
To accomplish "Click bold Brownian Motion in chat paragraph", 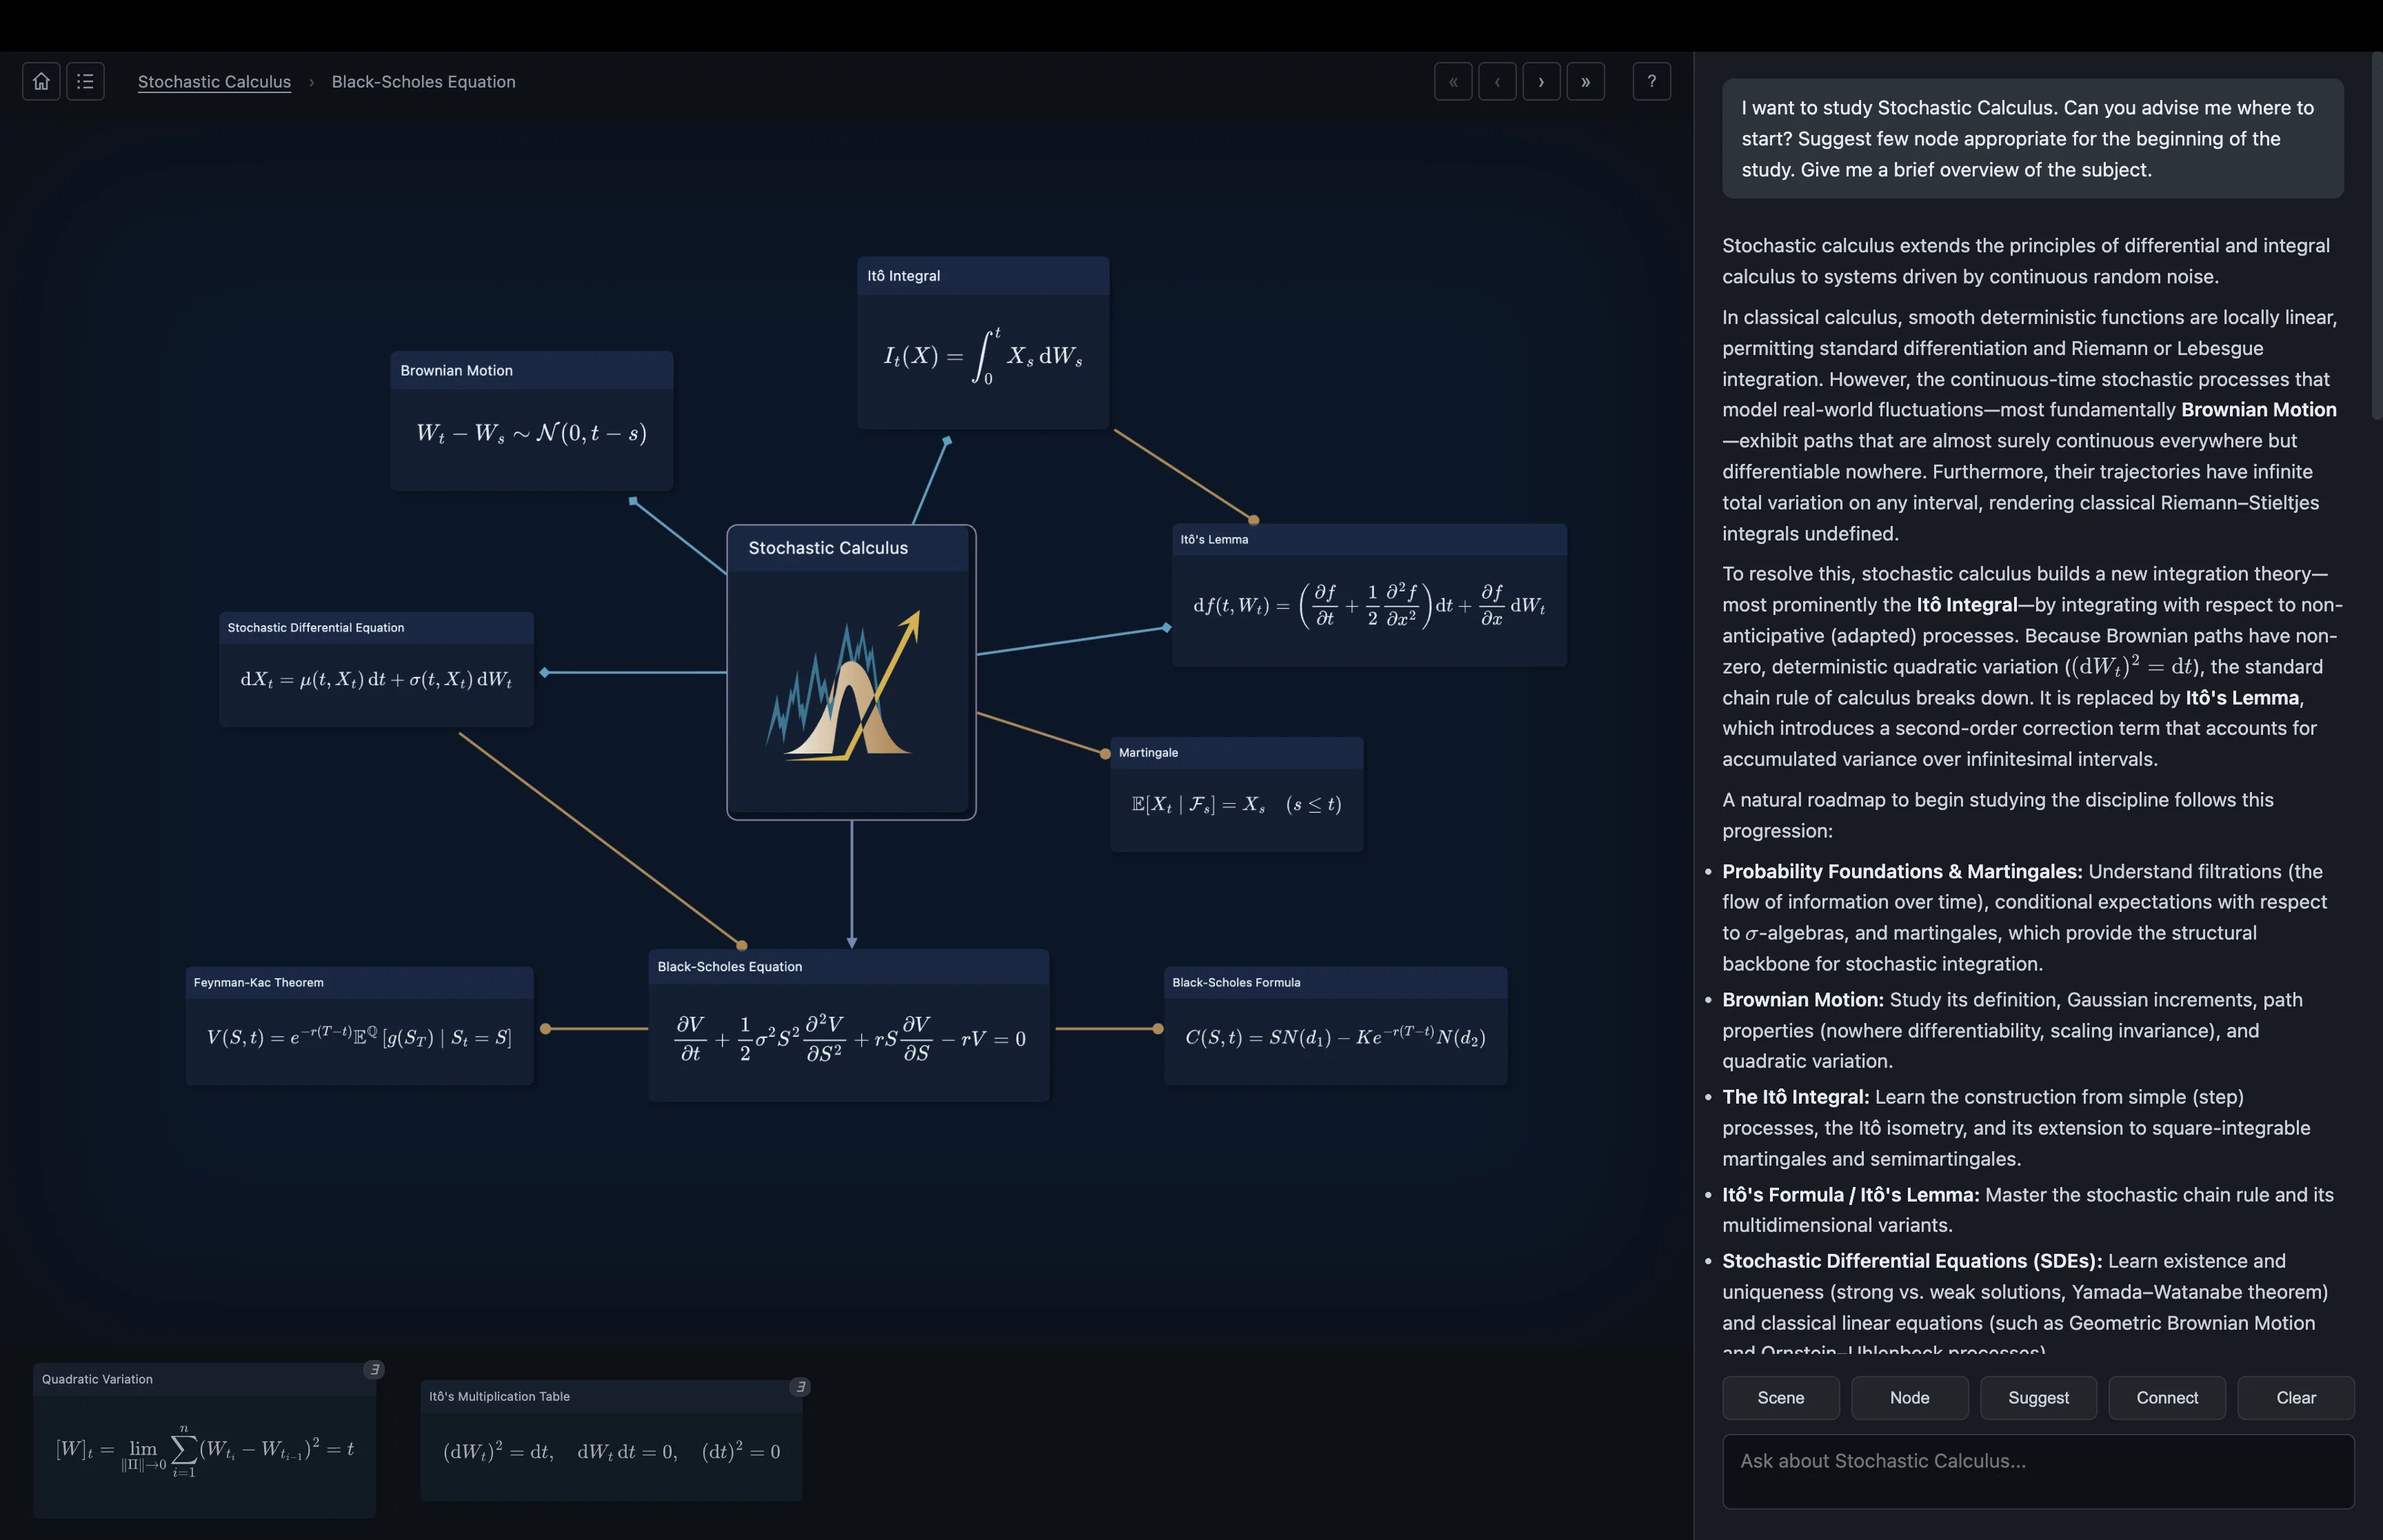I will [2258, 410].
